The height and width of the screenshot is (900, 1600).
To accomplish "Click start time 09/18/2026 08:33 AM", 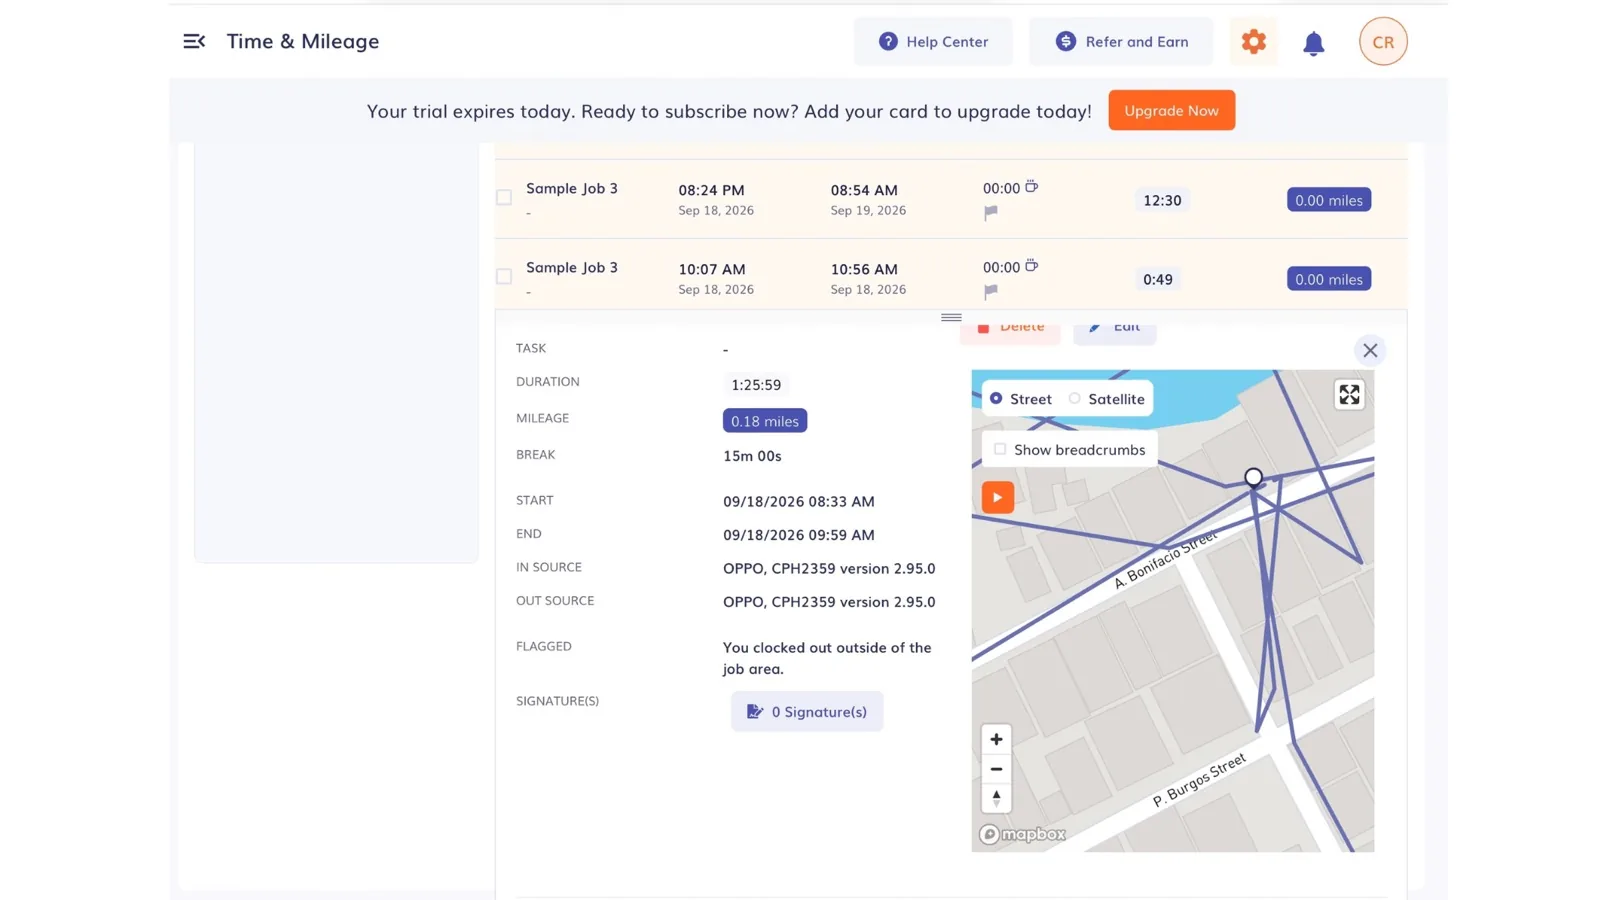I will [x=799, y=501].
